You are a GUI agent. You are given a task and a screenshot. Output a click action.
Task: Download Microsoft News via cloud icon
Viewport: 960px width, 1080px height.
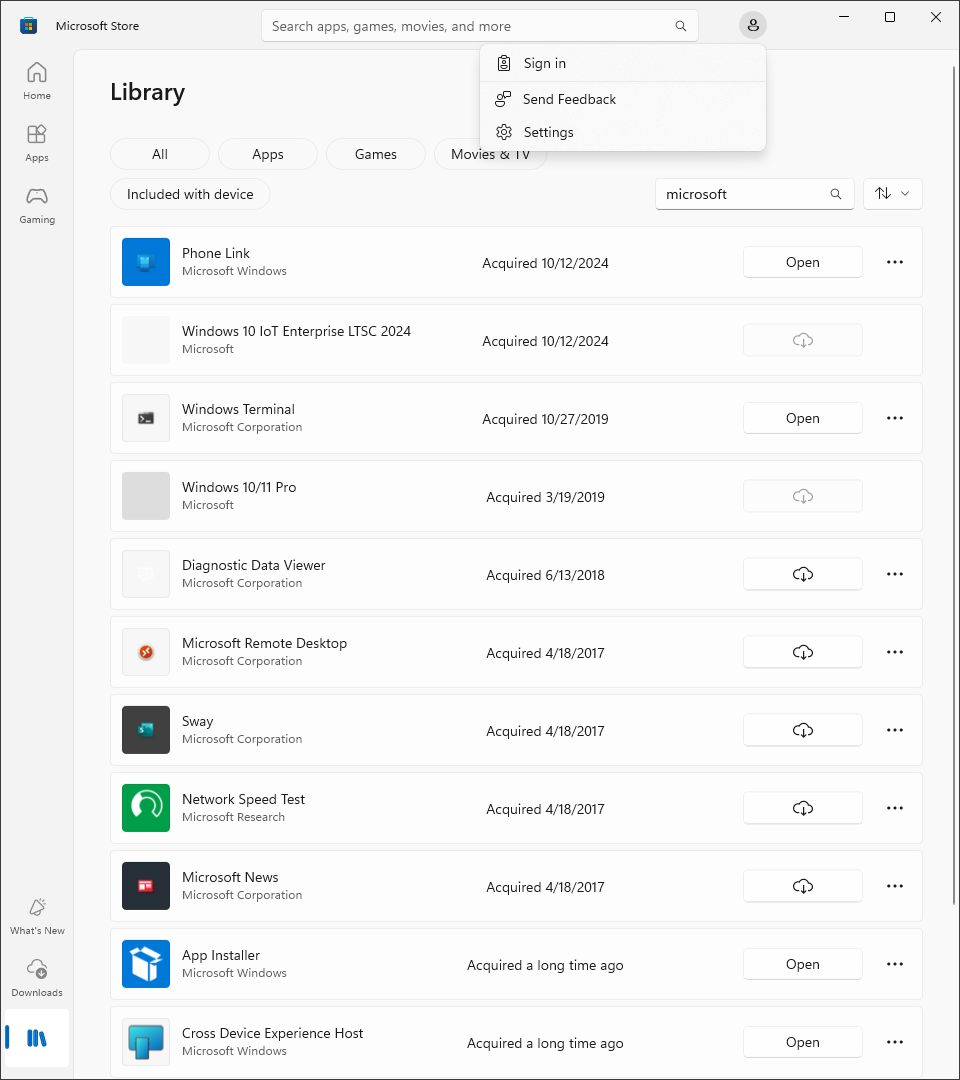click(x=802, y=886)
